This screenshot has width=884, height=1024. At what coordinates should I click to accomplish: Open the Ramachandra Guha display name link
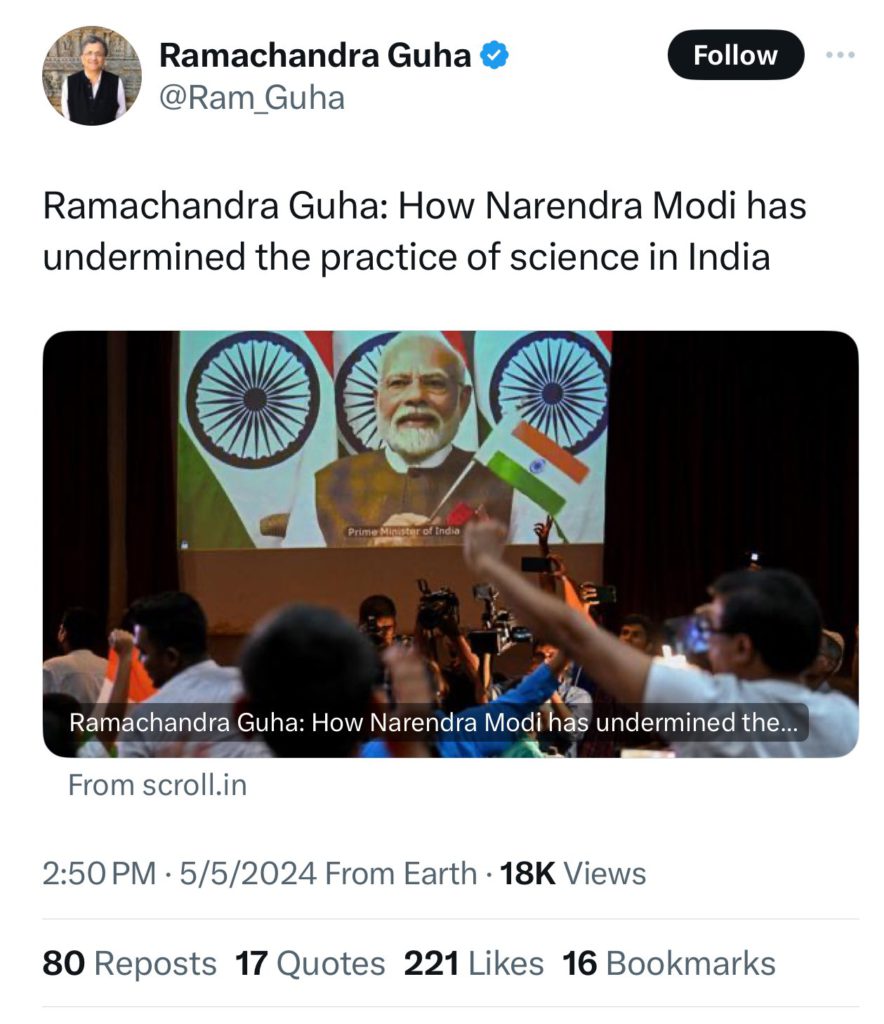(315, 56)
